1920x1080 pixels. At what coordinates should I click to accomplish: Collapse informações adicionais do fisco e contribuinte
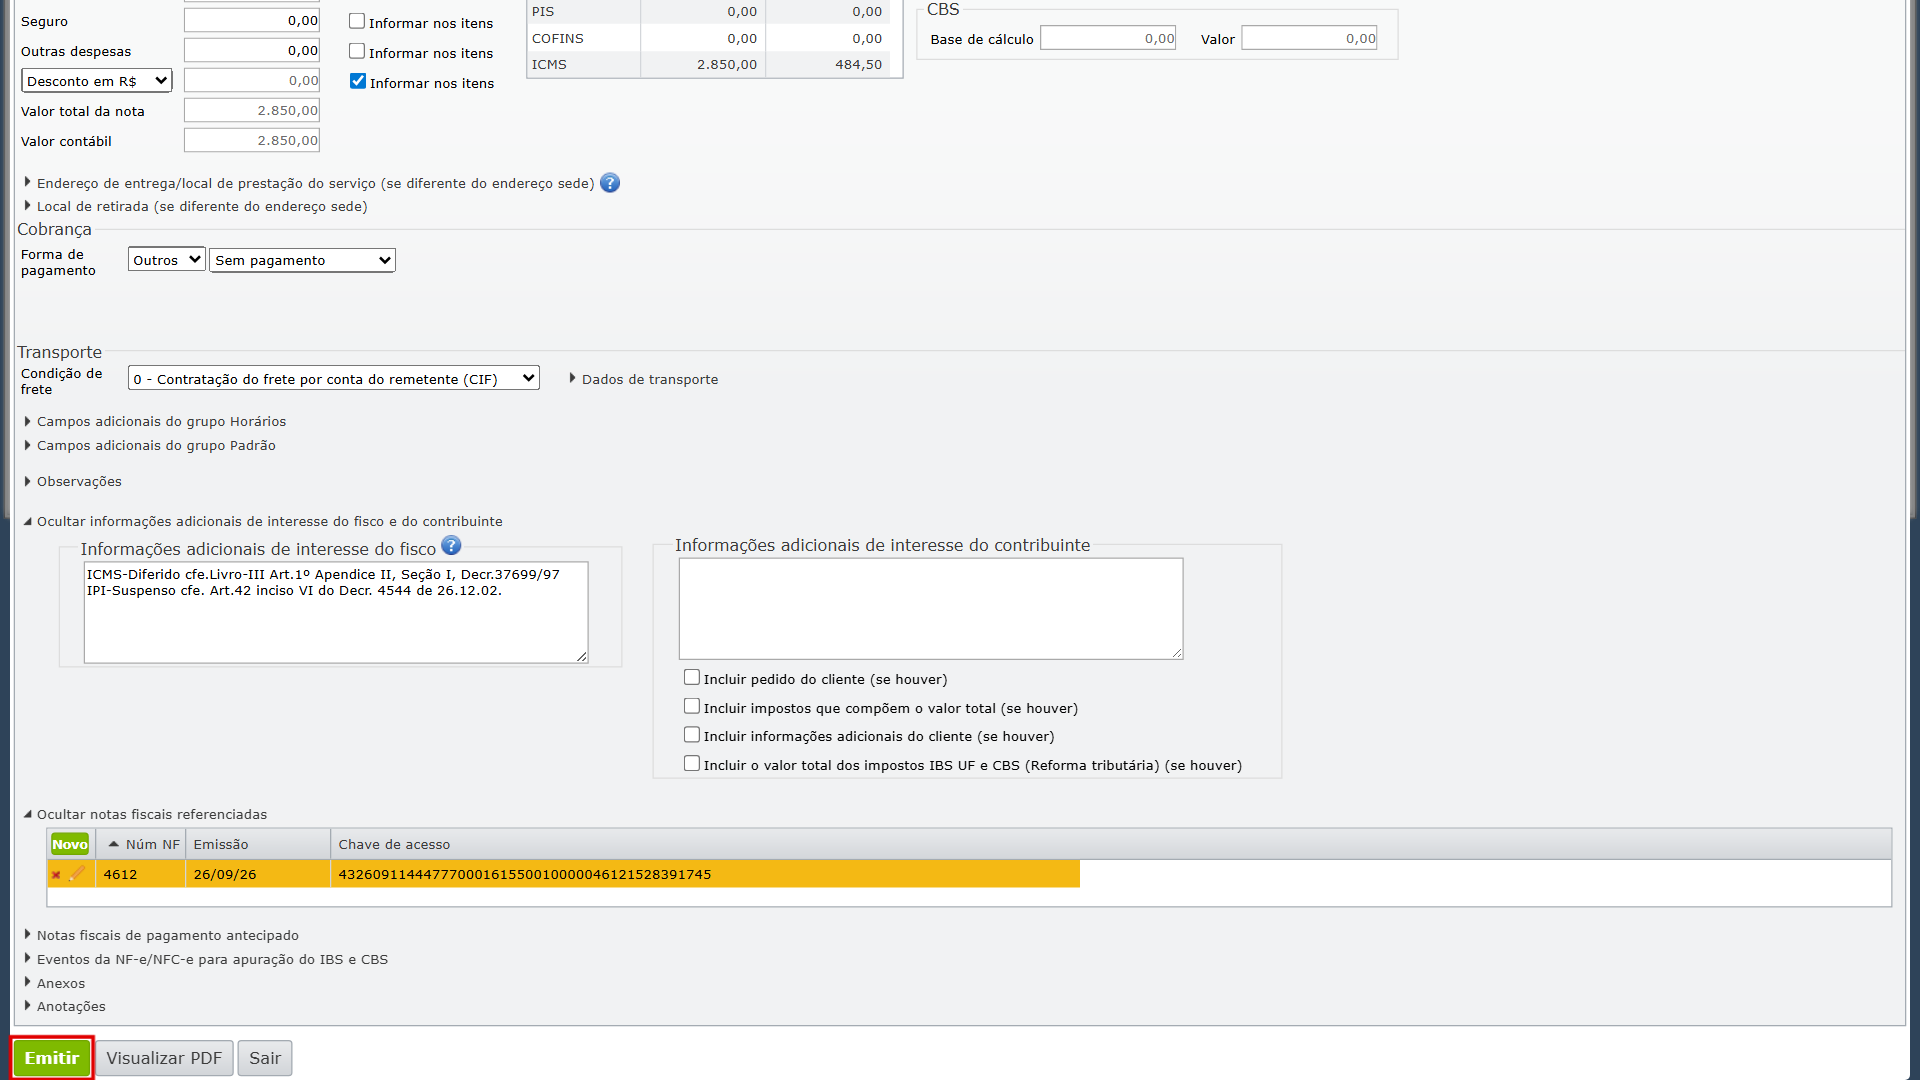click(263, 521)
